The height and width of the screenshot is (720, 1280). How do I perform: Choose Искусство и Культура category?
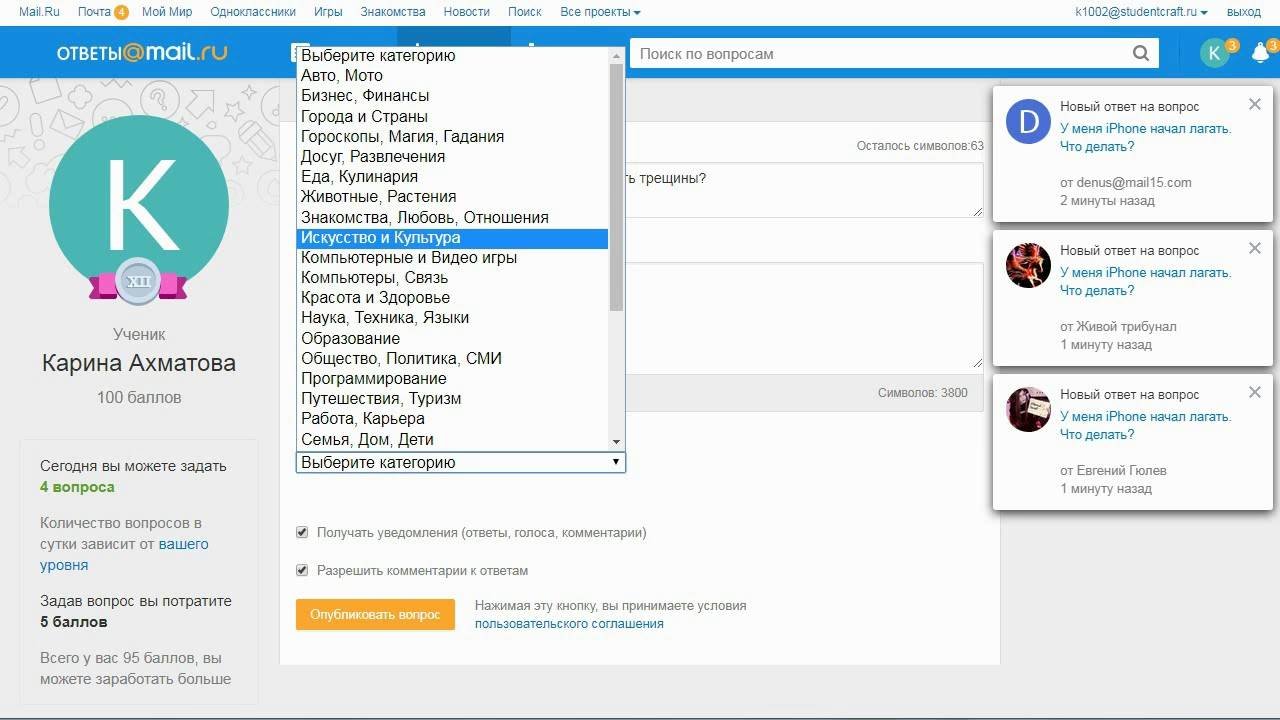click(453, 238)
